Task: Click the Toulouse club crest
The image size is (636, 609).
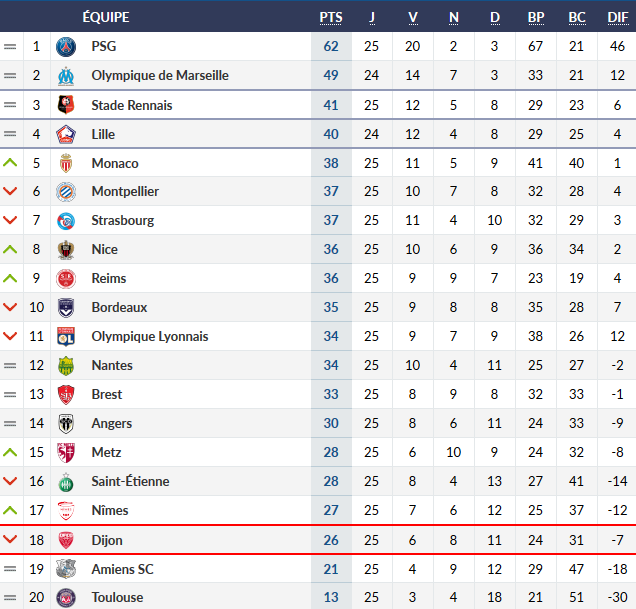Action: point(67,598)
